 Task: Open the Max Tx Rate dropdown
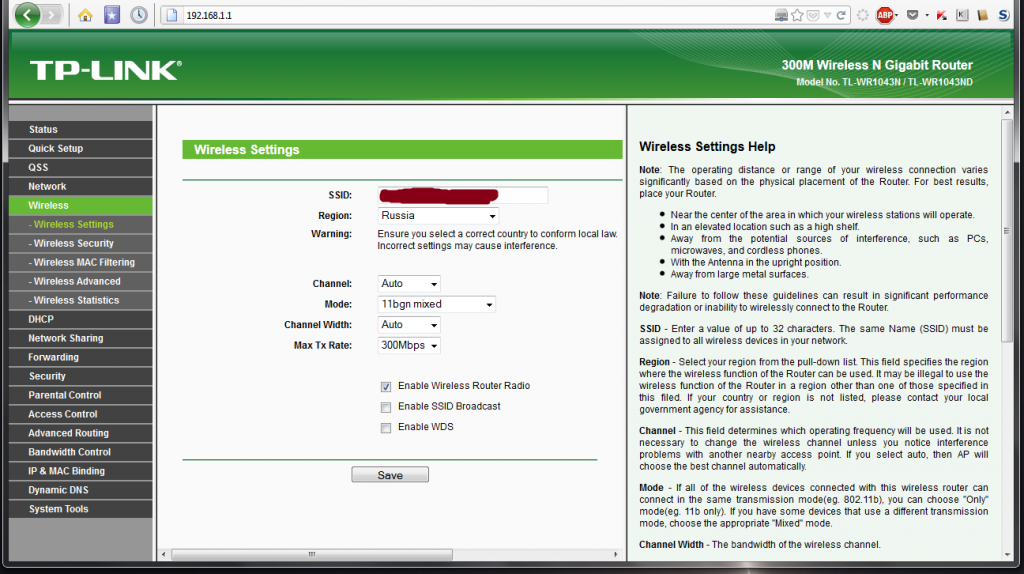coord(409,345)
